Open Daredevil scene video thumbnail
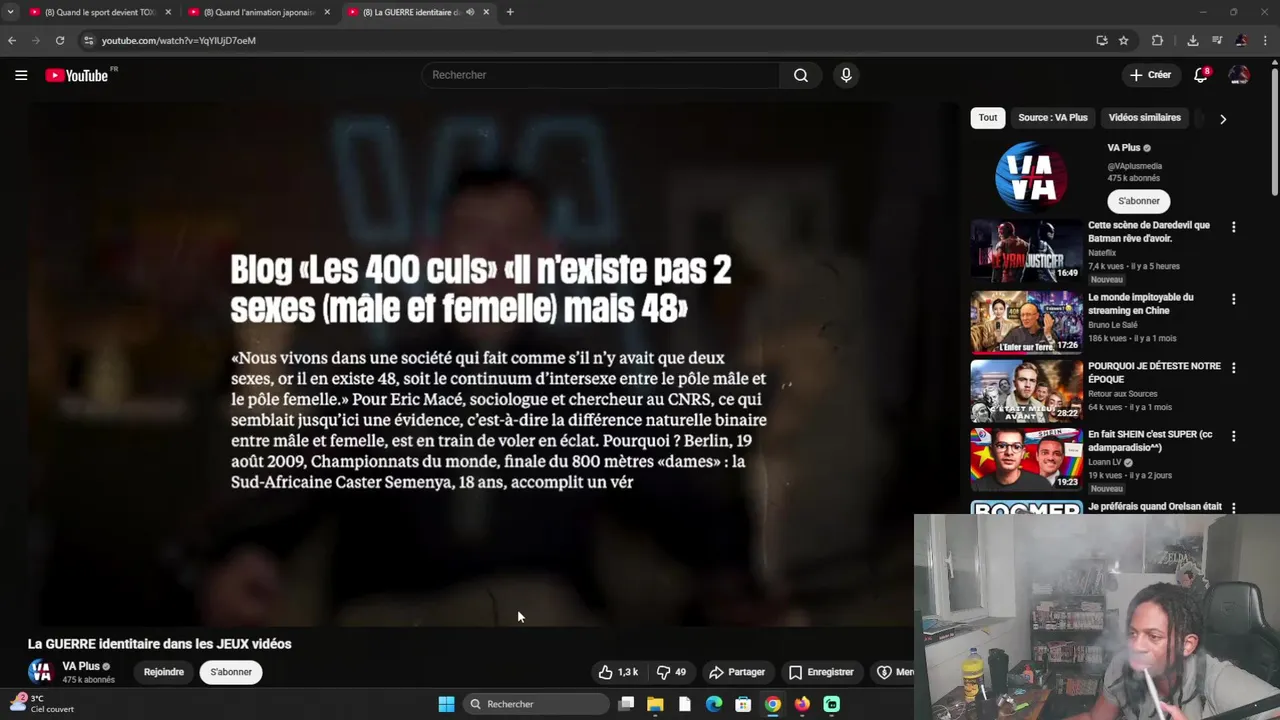 click(1026, 251)
